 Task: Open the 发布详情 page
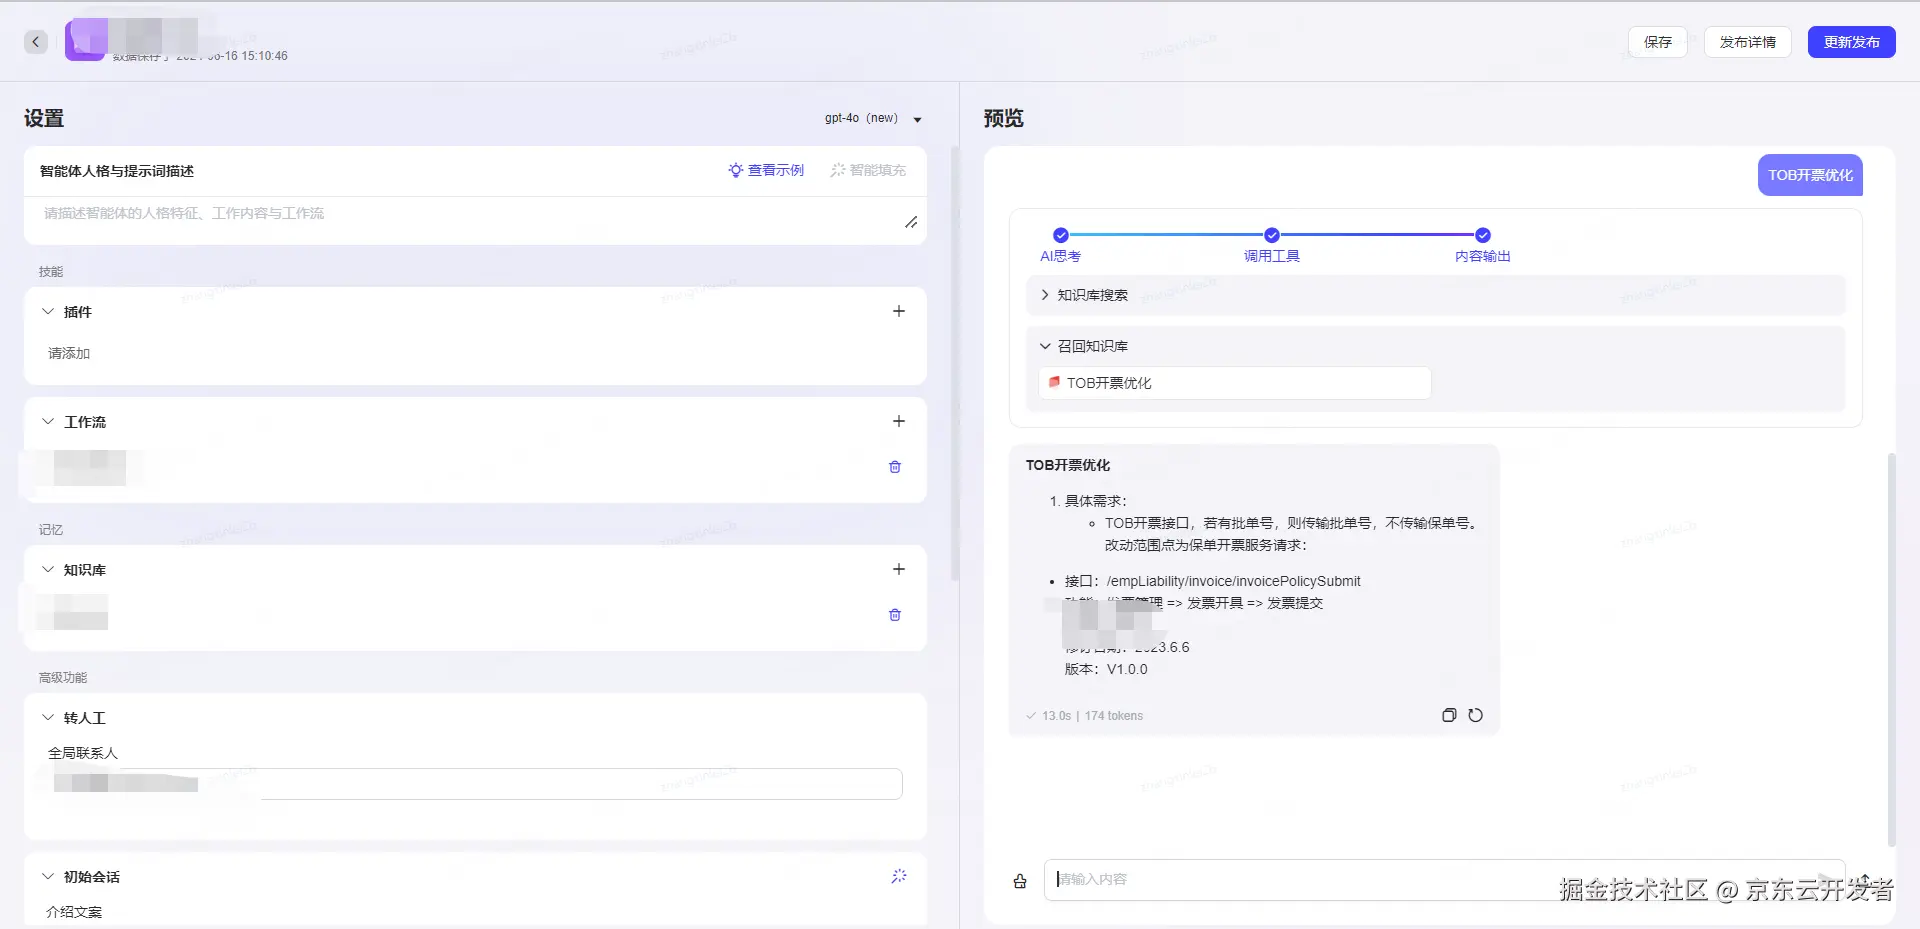pyautogui.click(x=1747, y=42)
